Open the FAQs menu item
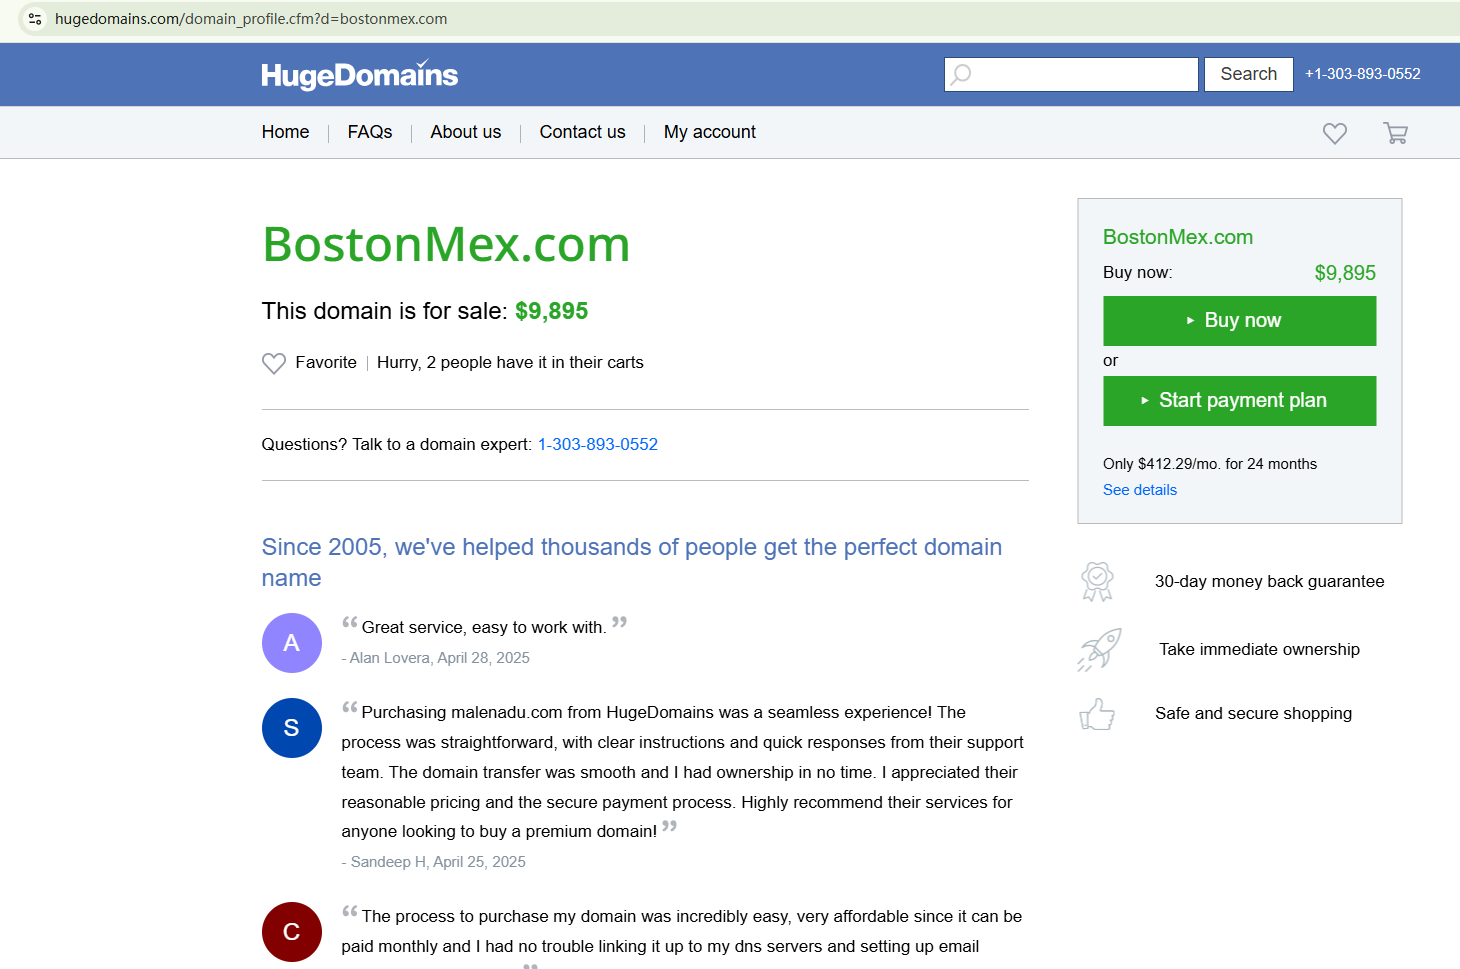 (x=370, y=132)
